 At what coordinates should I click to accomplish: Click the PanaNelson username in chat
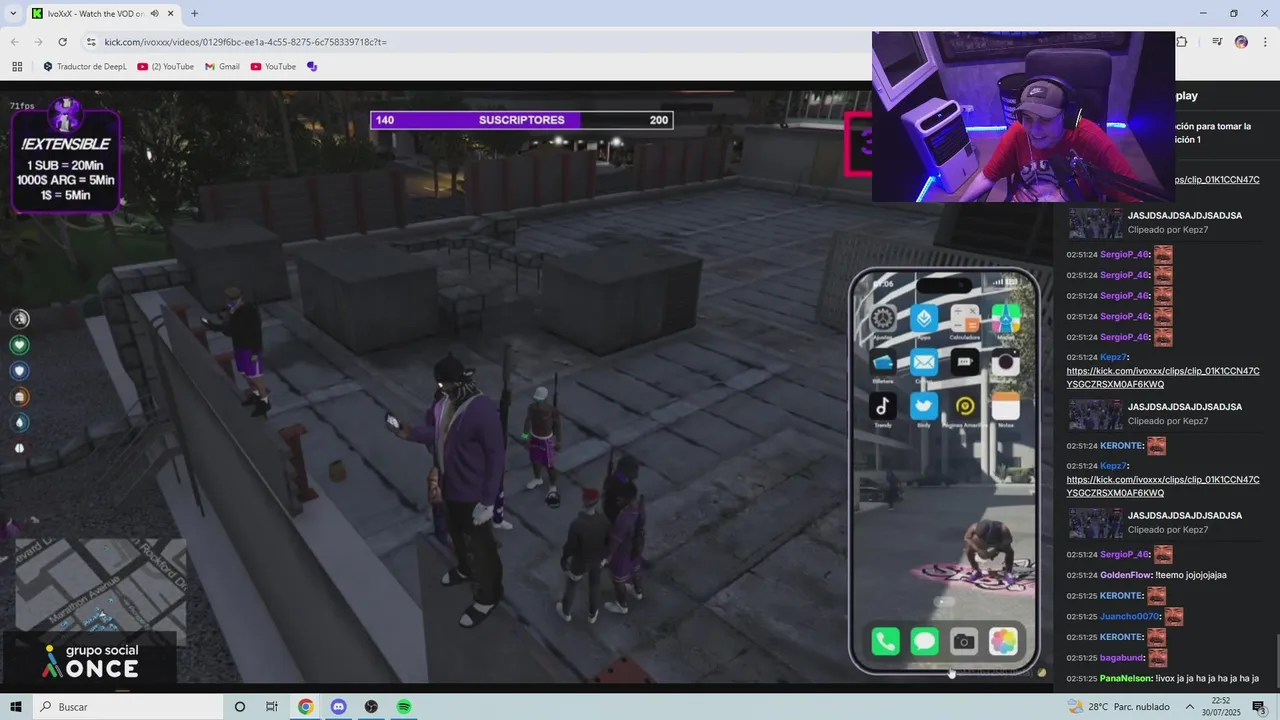coord(1125,679)
